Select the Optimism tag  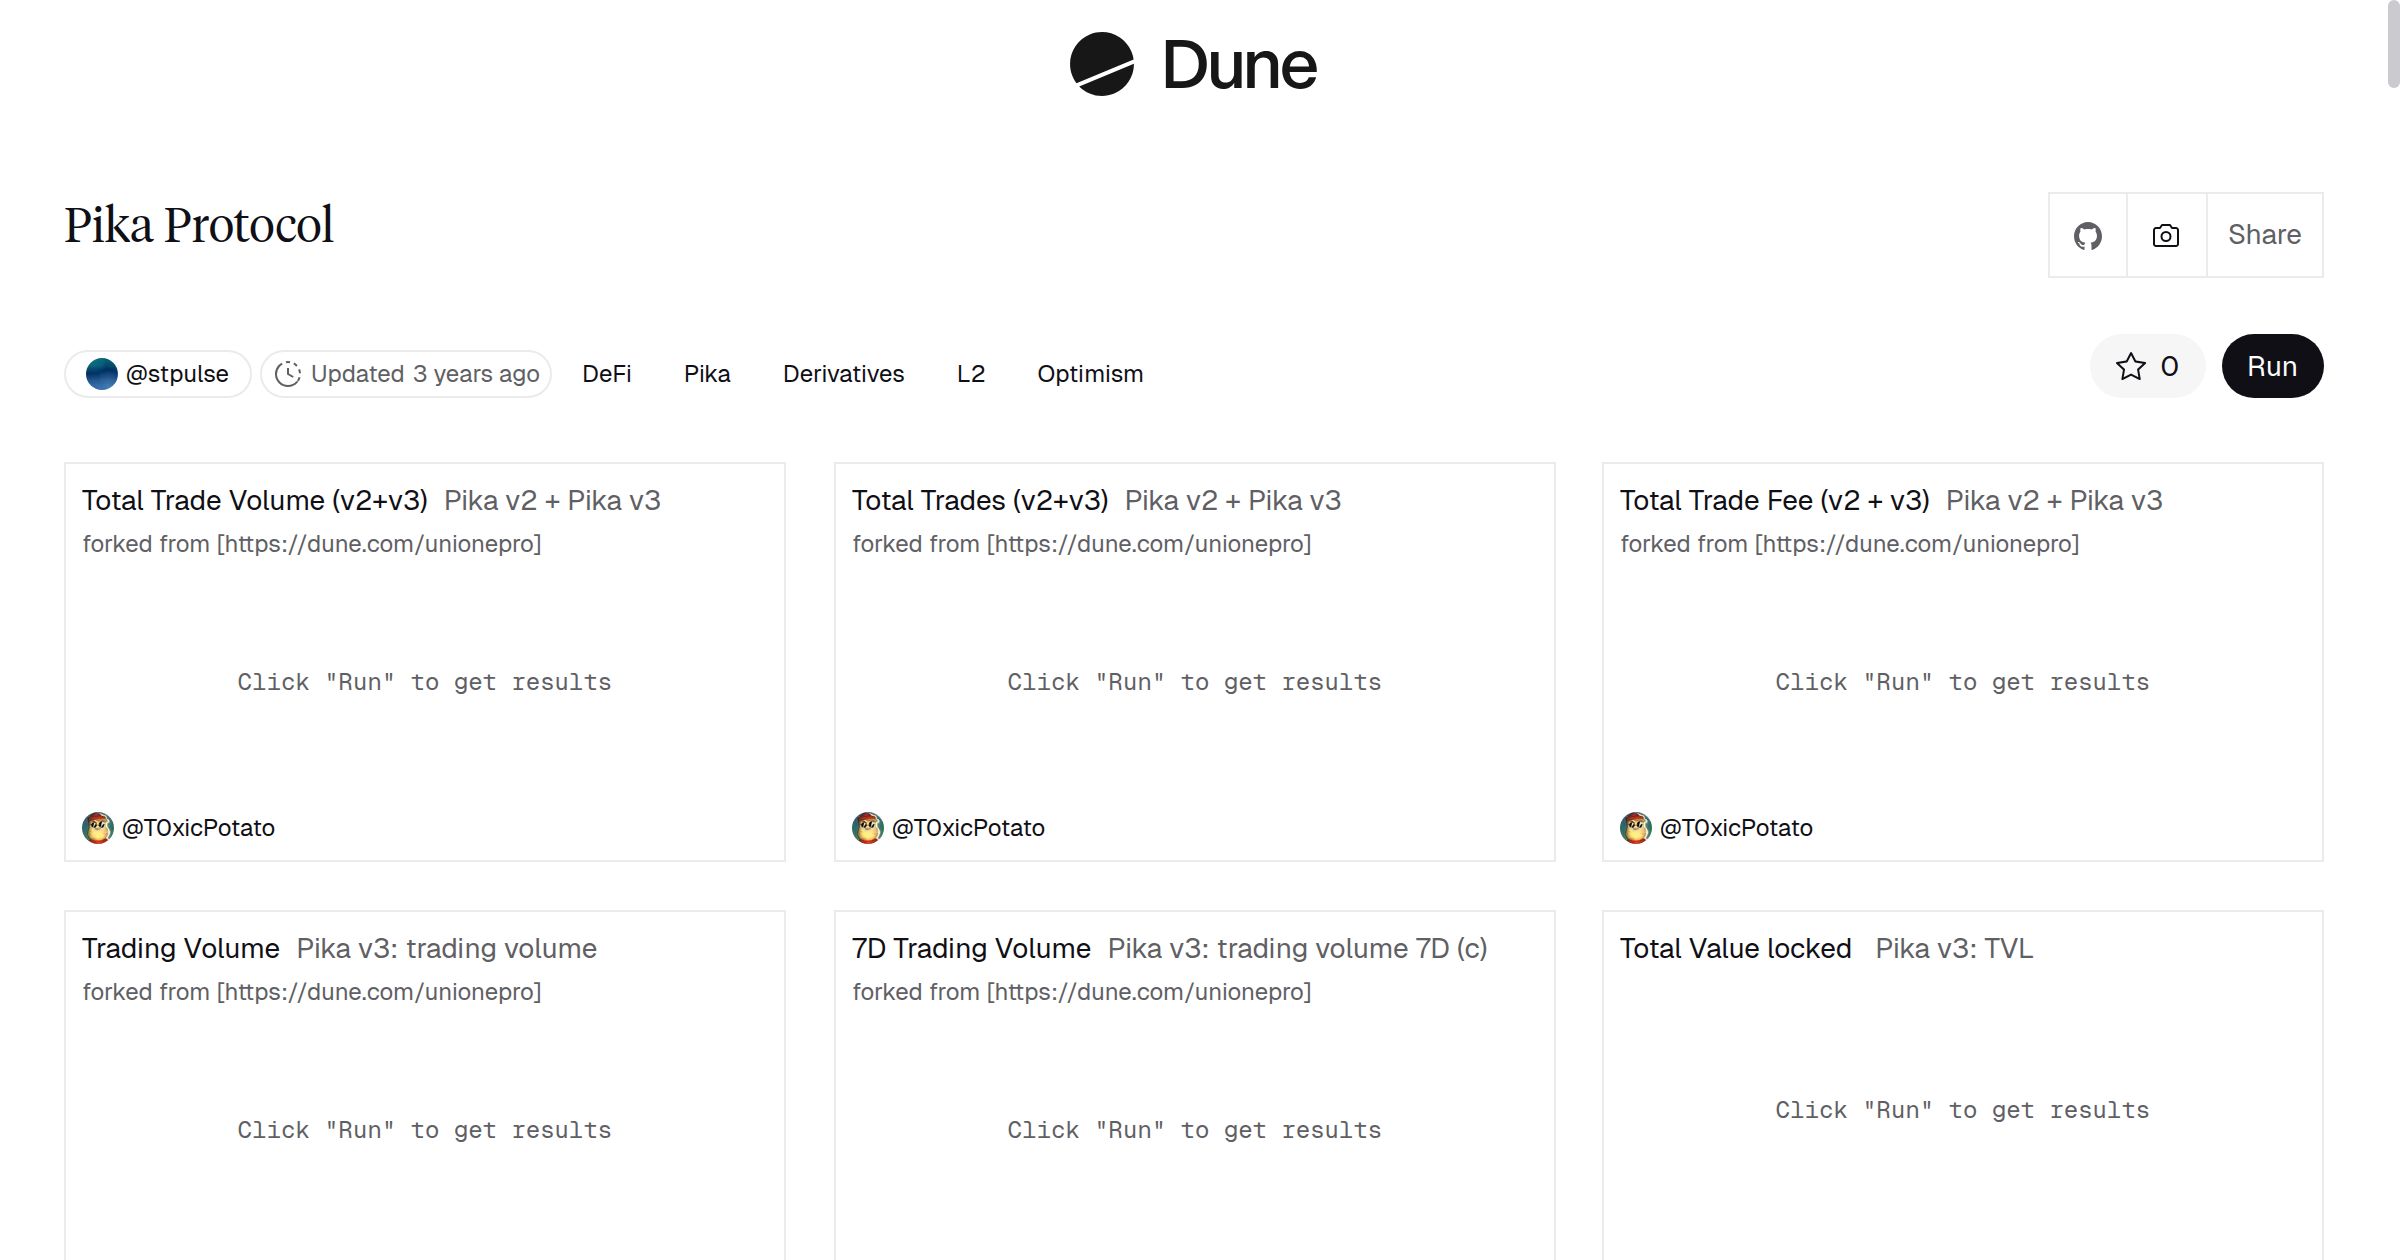point(1089,374)
